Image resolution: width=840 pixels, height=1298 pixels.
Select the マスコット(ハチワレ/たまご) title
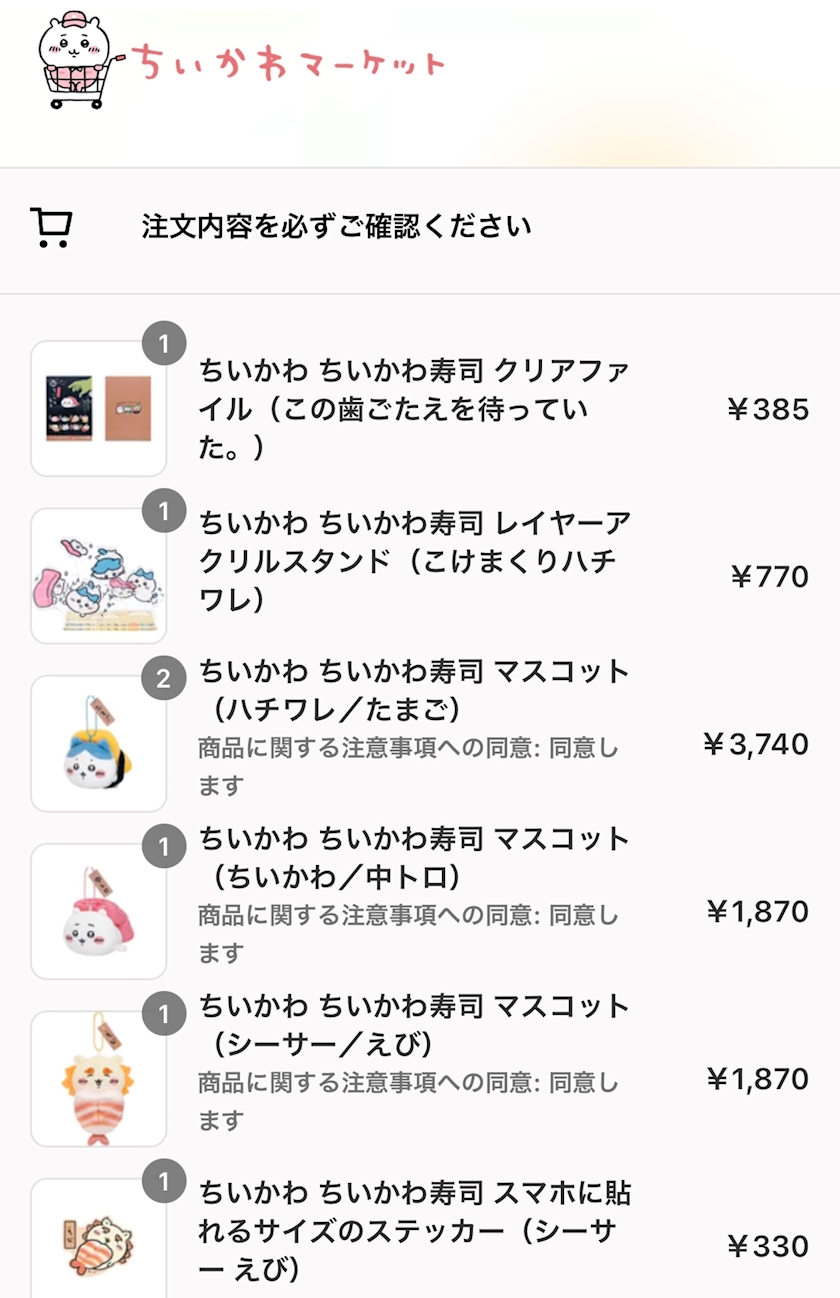413,690
